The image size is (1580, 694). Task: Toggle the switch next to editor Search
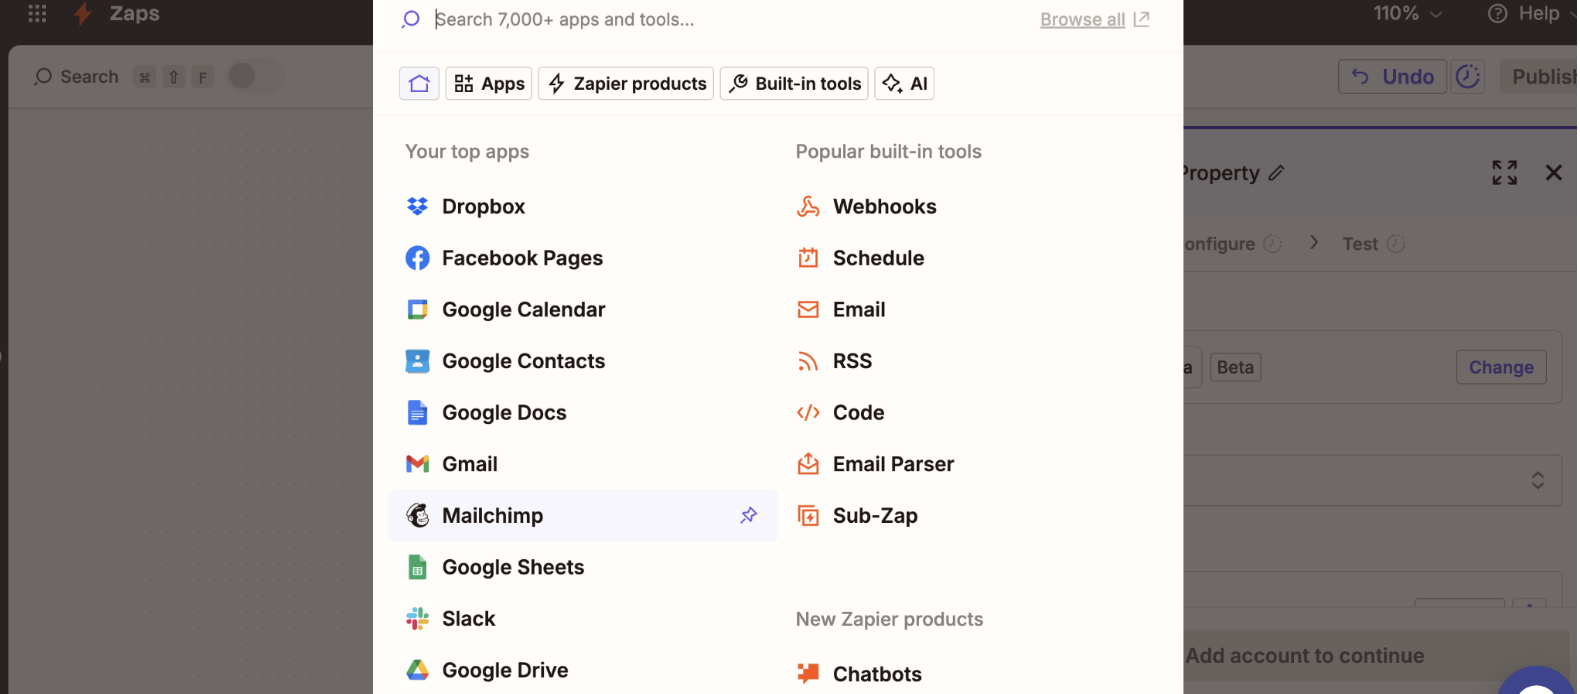click(x=254, y=76)
